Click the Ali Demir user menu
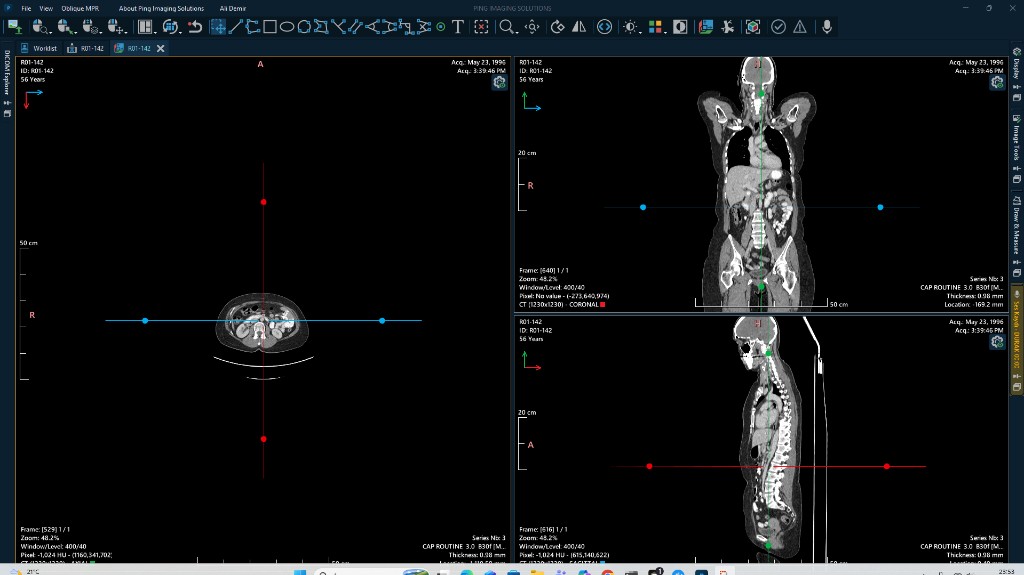This screenshot has width=1024, height=575. click(232, 8)
